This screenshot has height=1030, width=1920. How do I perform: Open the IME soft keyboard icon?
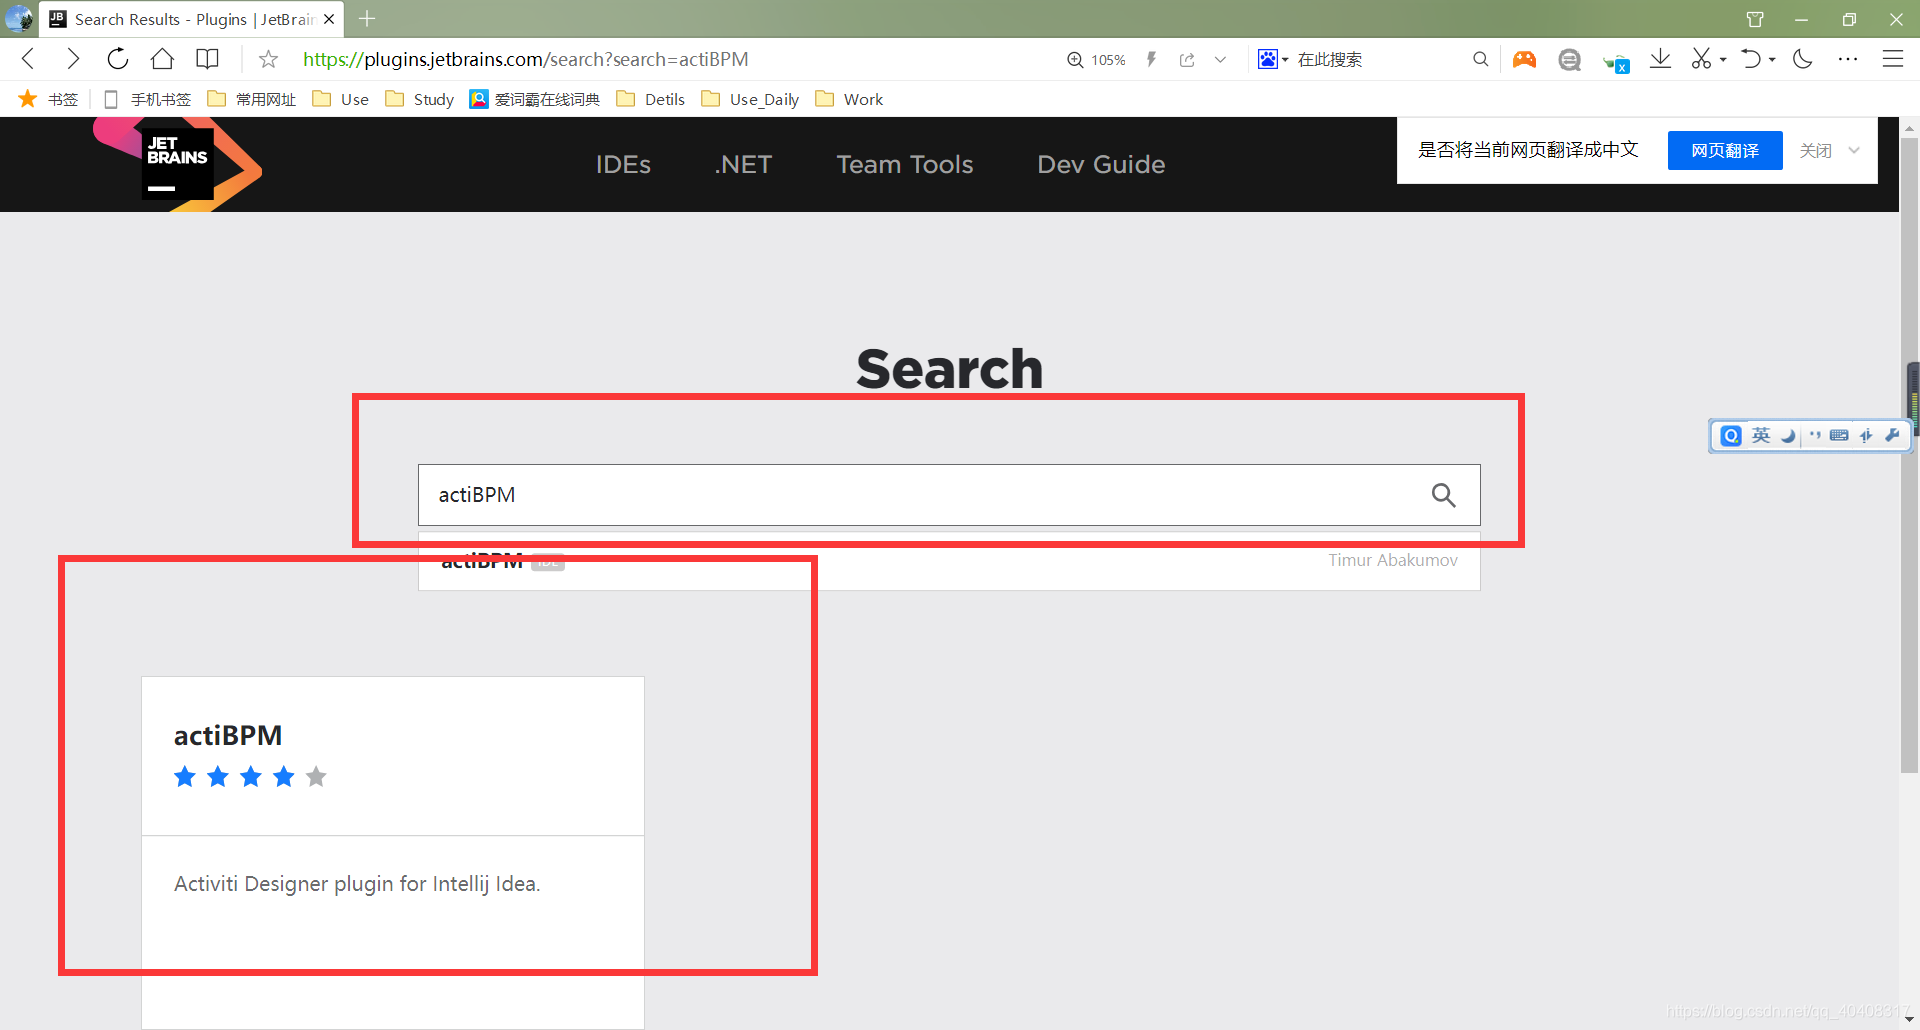(1839, 435)
